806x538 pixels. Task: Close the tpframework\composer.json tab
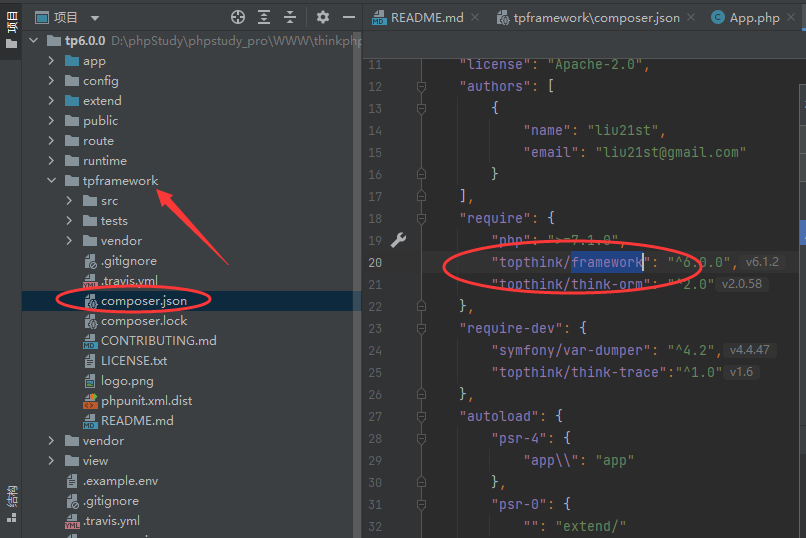pos(691,17)
